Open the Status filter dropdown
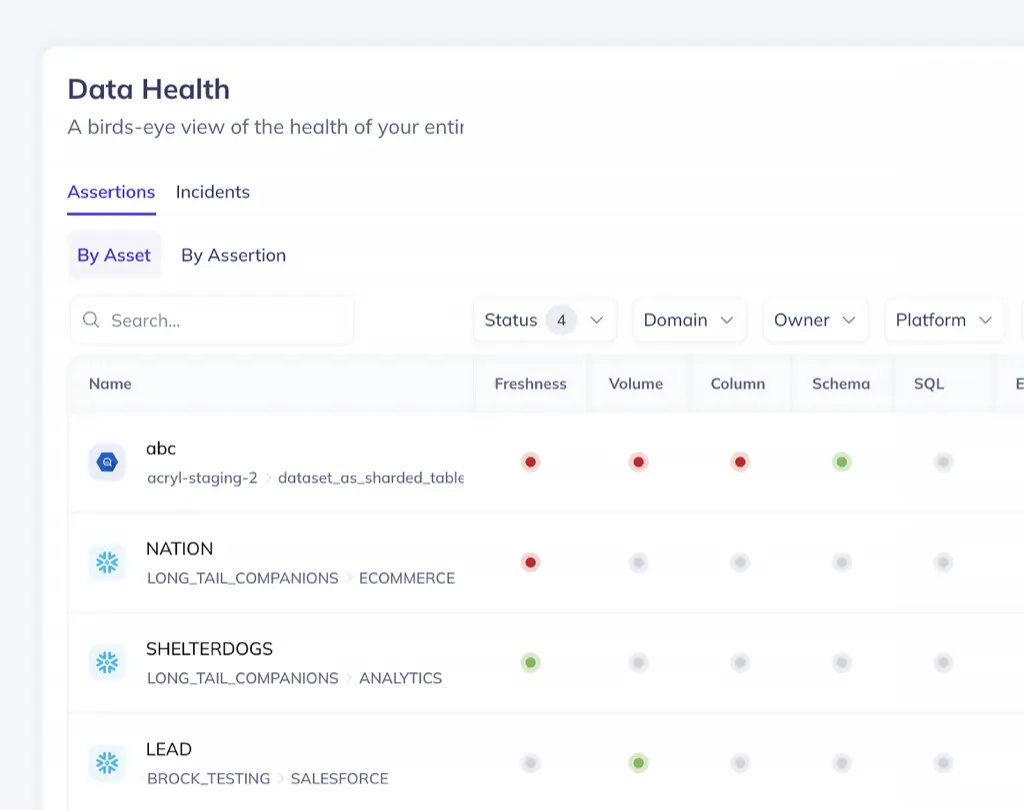Screen dimensions: 1024x810 (544, 320)
